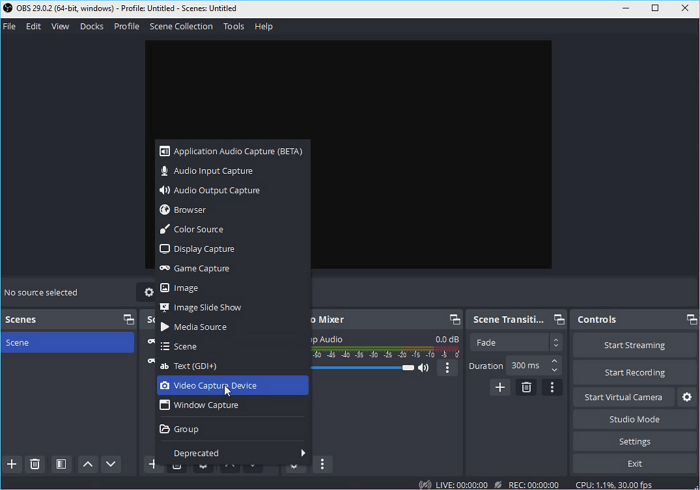Undock the Scenes panel
This screenshot has width=700, height=490.
pos(129,320)
